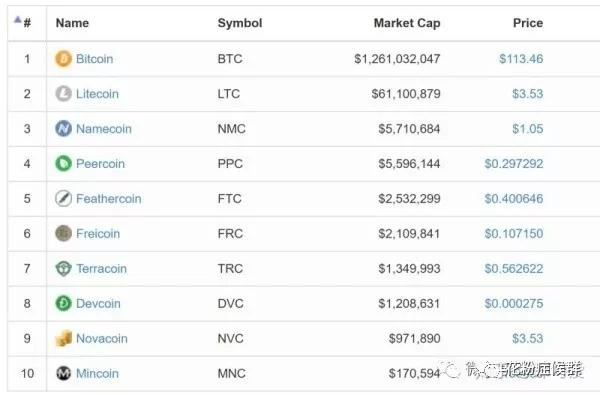Click the Terracoin gem icon
Viewport: 600px width, 395px height.
coord(63,268)
